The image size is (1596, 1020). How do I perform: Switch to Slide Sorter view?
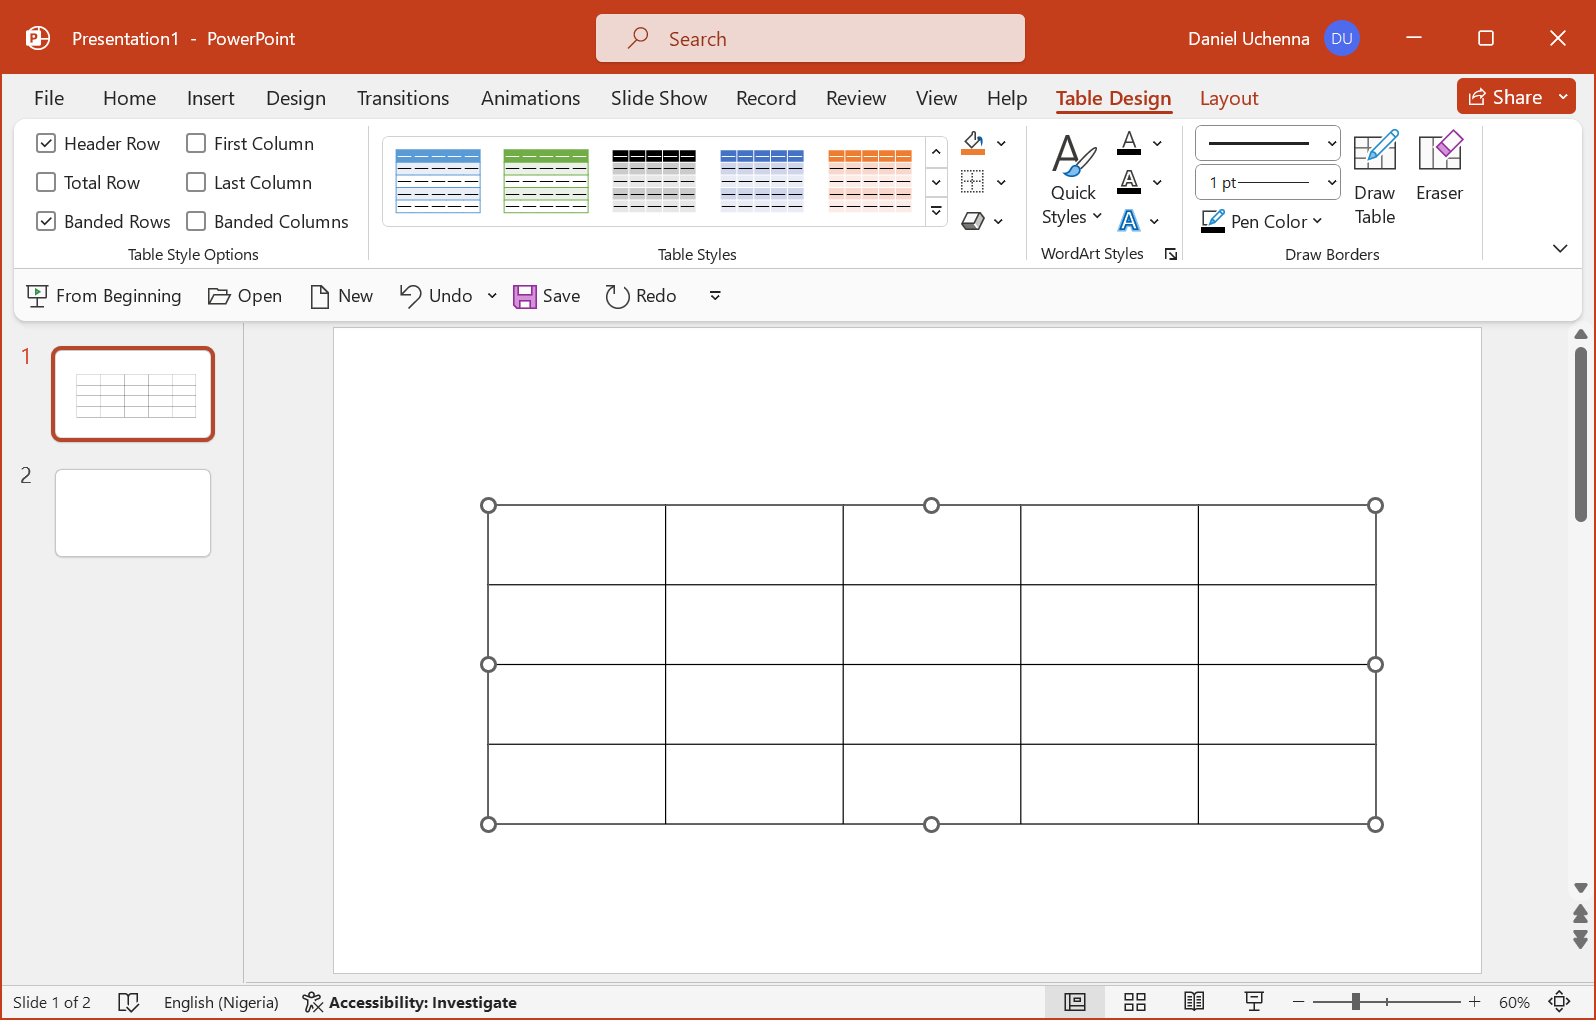(1134, 1002)
